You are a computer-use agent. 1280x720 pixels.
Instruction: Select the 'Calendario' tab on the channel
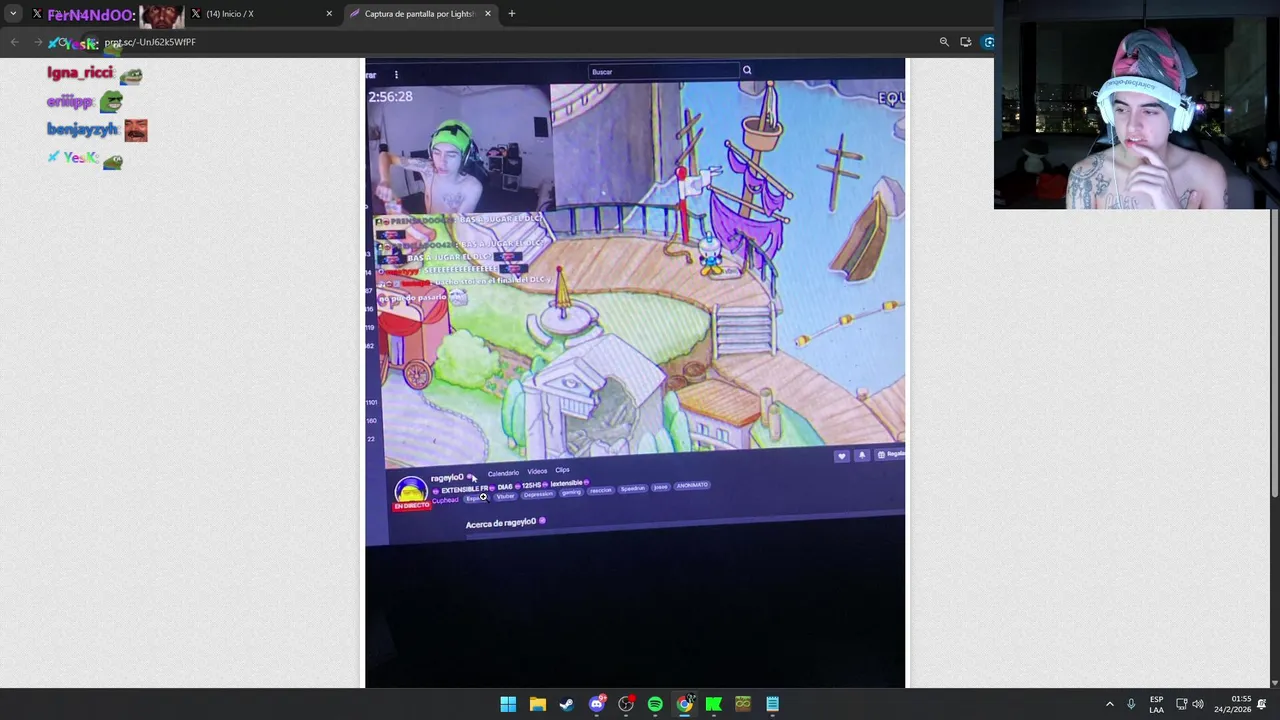(503, 473)
